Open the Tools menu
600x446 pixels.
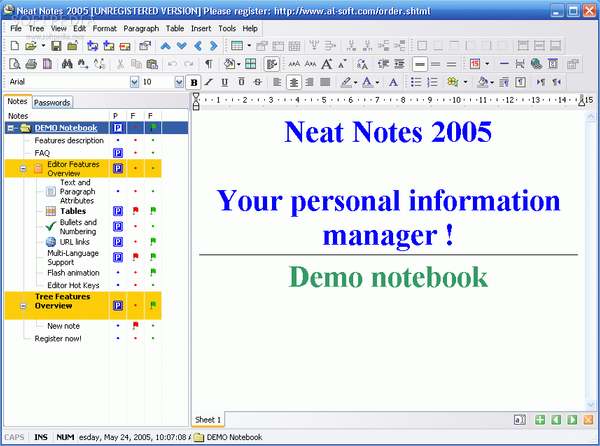click(227, 29)
